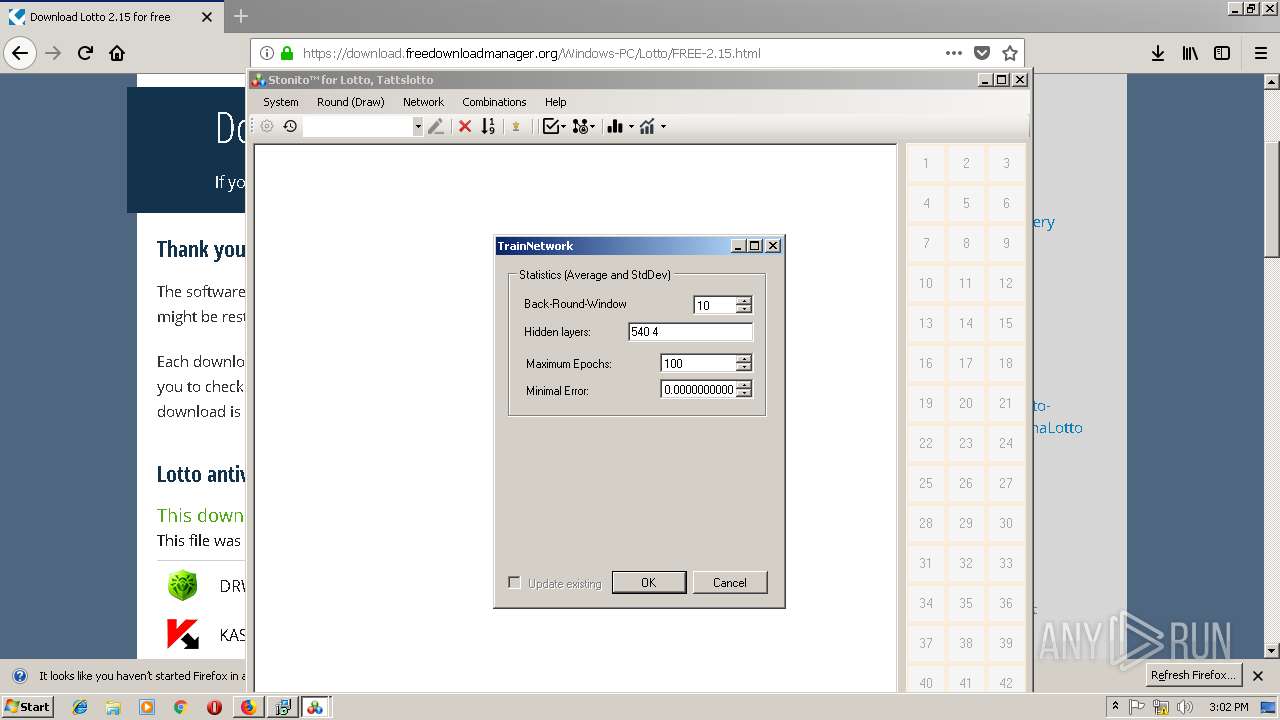Open a new Firefox tab with plus icon
This screenshot has width=1280, height=720.
click(x=241, y=16)
